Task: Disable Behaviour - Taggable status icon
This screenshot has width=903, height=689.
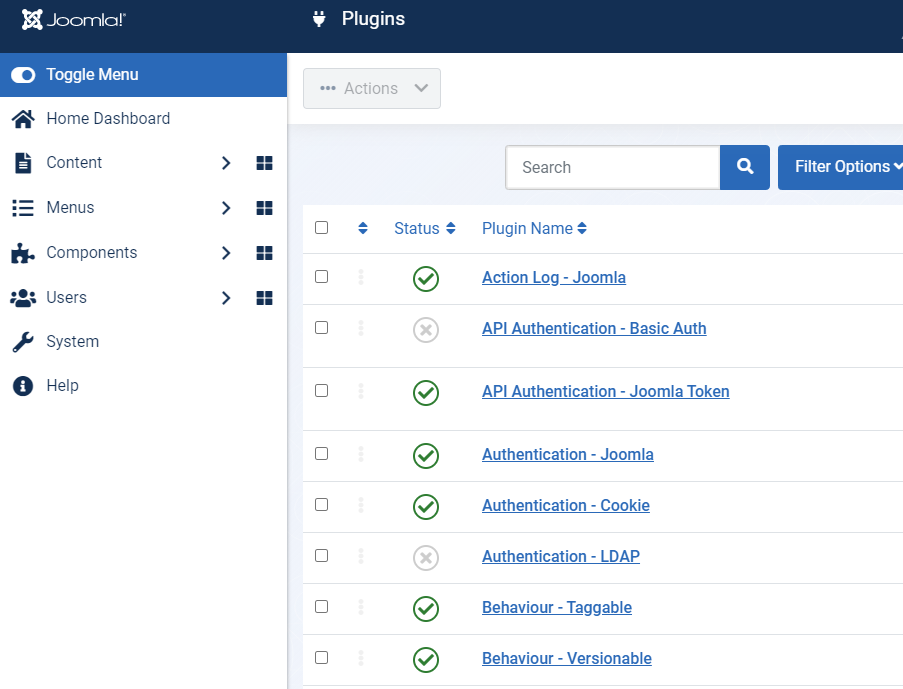Action: [426, 609]
